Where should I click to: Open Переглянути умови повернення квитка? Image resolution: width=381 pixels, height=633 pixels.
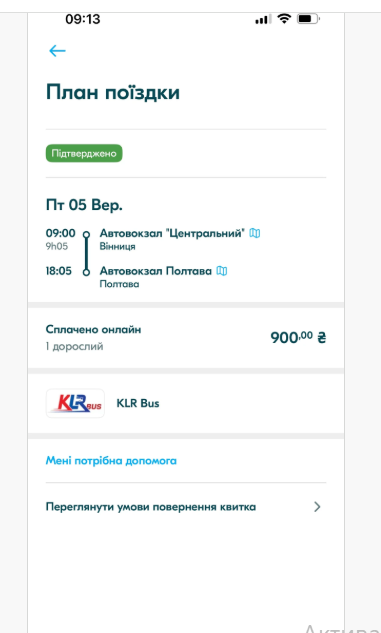click(186, 507)
